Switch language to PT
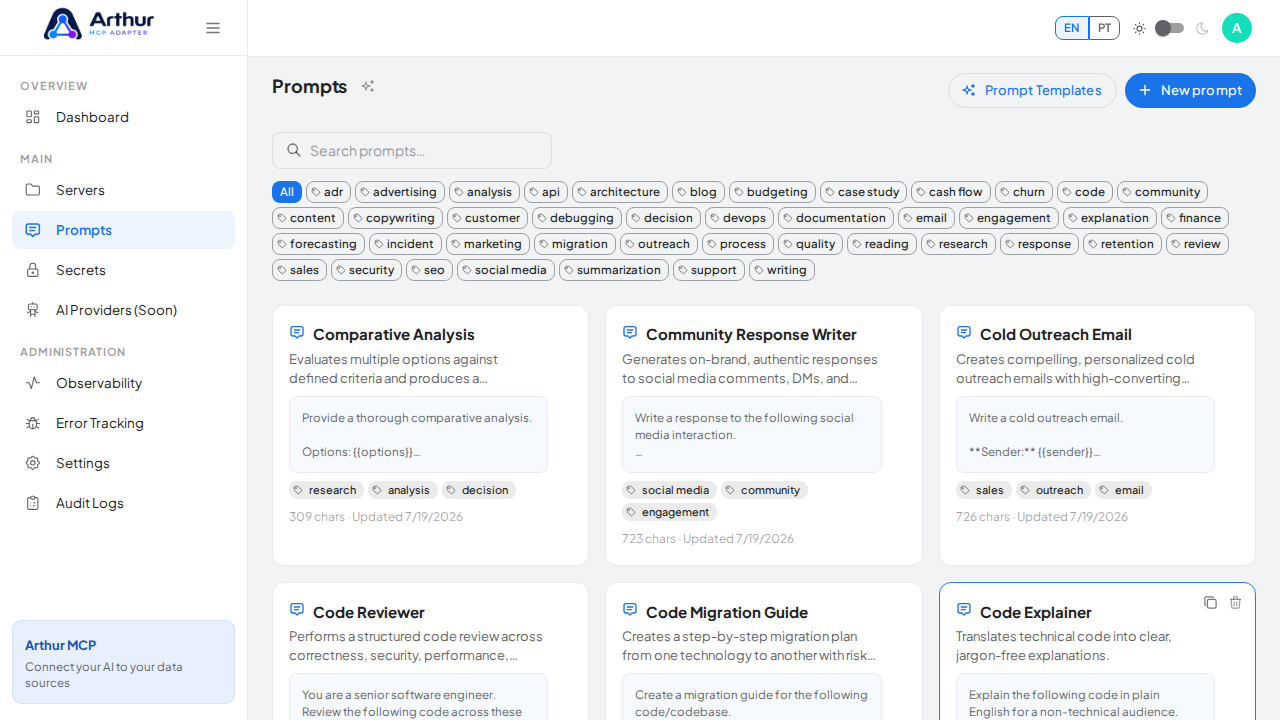The image size is (1280, 720). tap(1104, 28)
